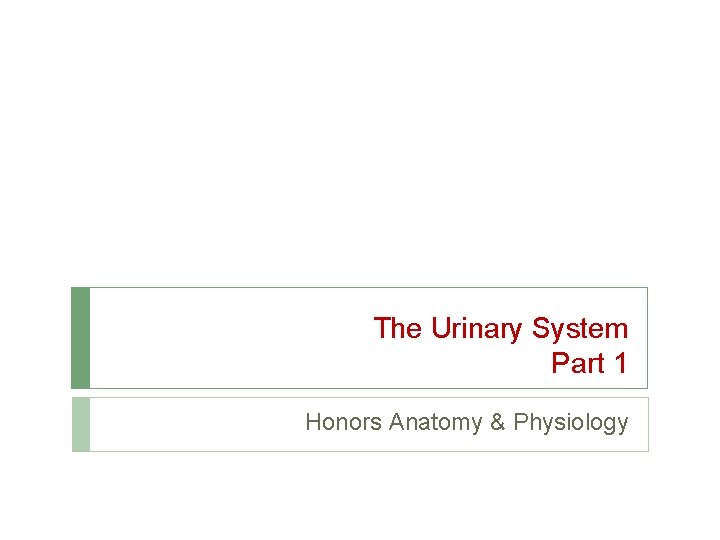Click the dark green accent bar beside title

[80, 338]
